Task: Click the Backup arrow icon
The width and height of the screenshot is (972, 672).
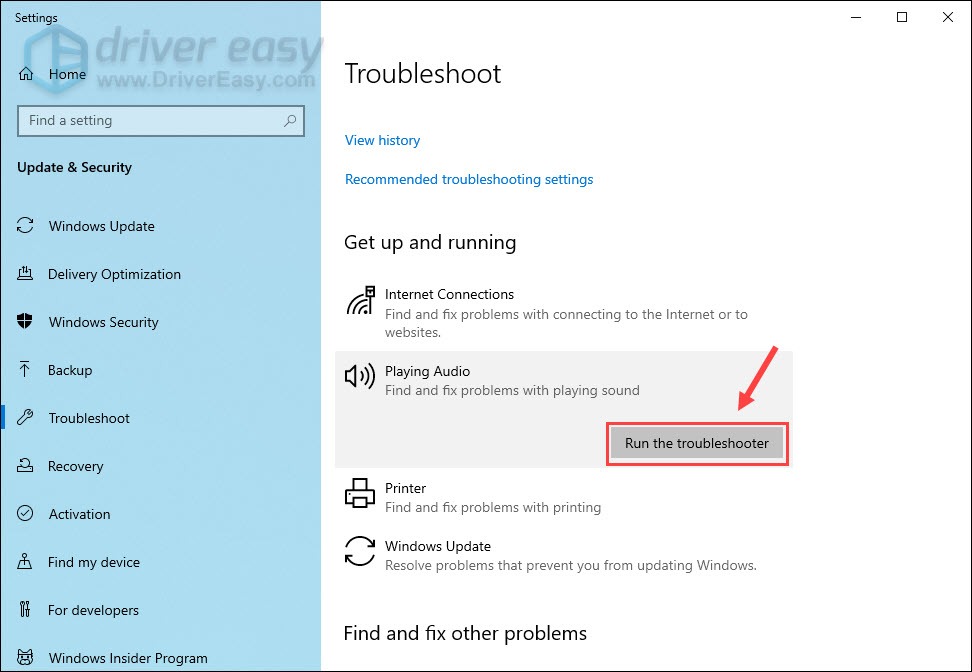Action: (24, 369)
